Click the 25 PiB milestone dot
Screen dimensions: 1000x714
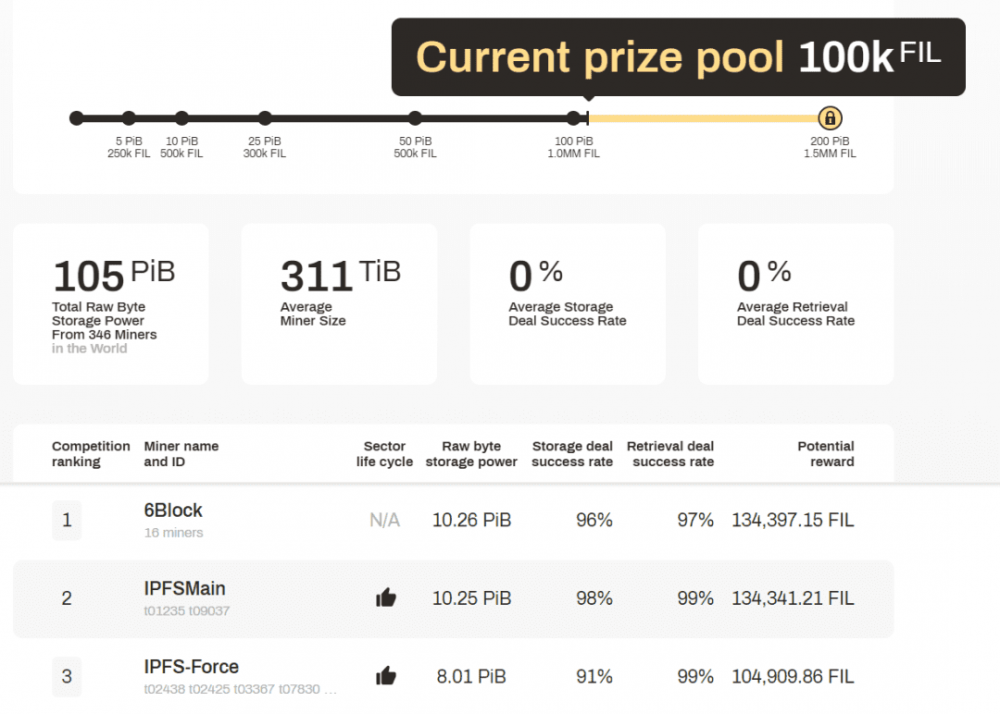[264, 118]
